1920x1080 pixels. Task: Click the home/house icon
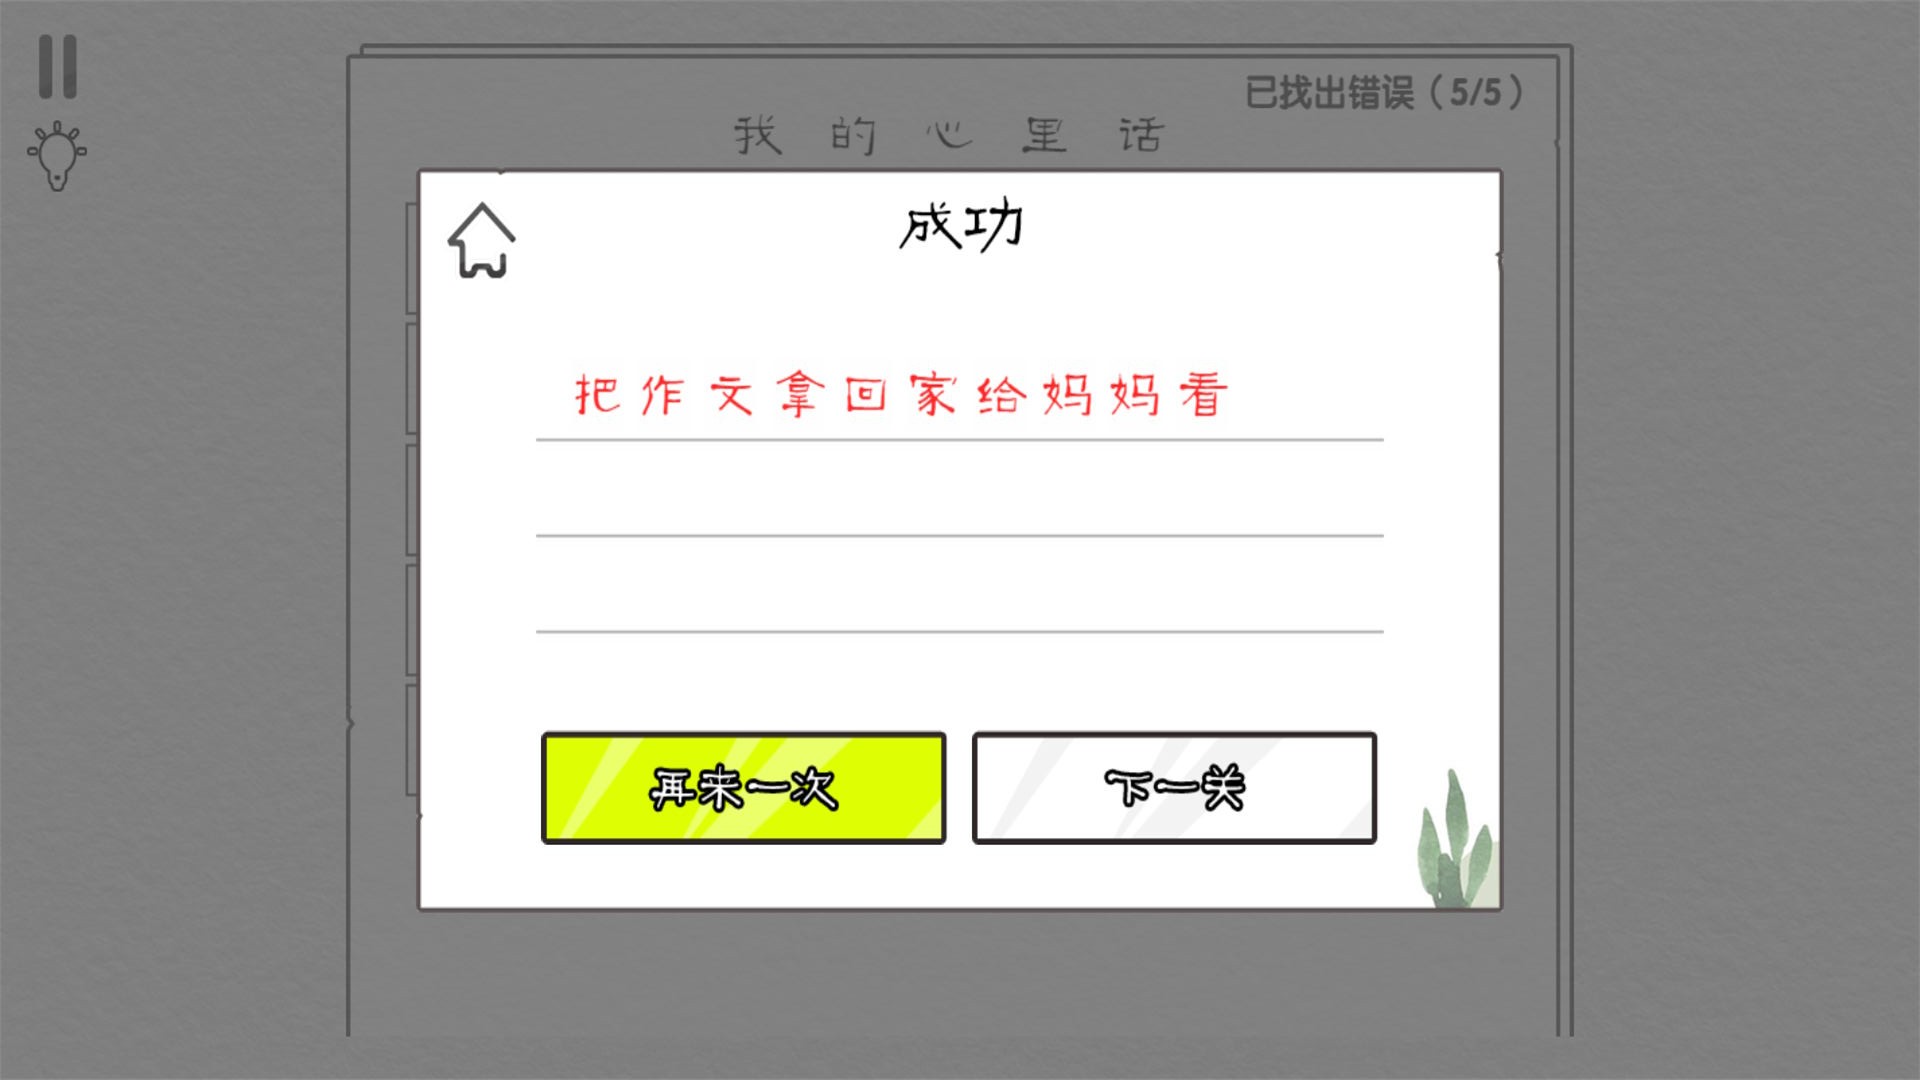pos(483,239)
